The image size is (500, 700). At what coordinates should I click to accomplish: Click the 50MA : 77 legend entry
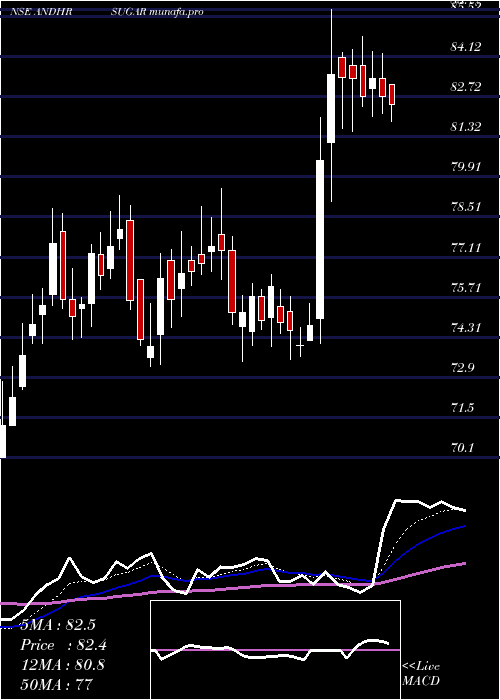pos(56,684)
